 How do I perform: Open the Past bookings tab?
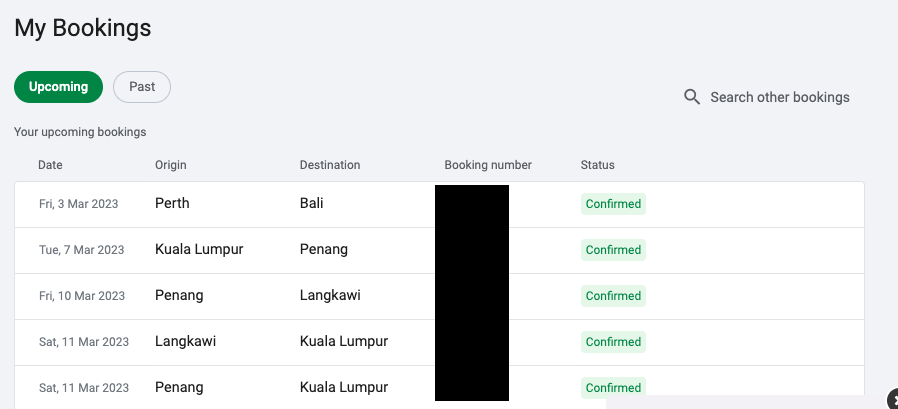pos(142,87)
